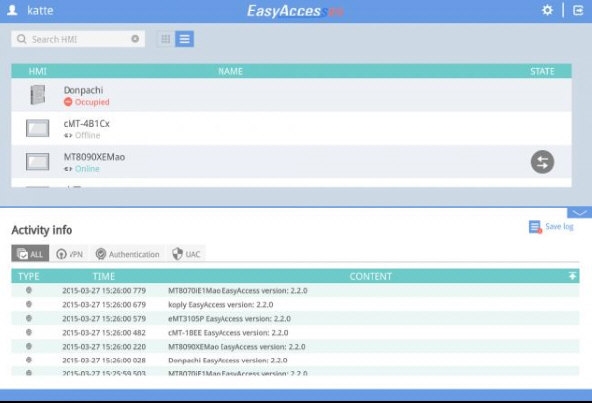This screenshot has height=403, width=592.
Task: Sort by the HMI column header
Action: (x=38, y=71)
